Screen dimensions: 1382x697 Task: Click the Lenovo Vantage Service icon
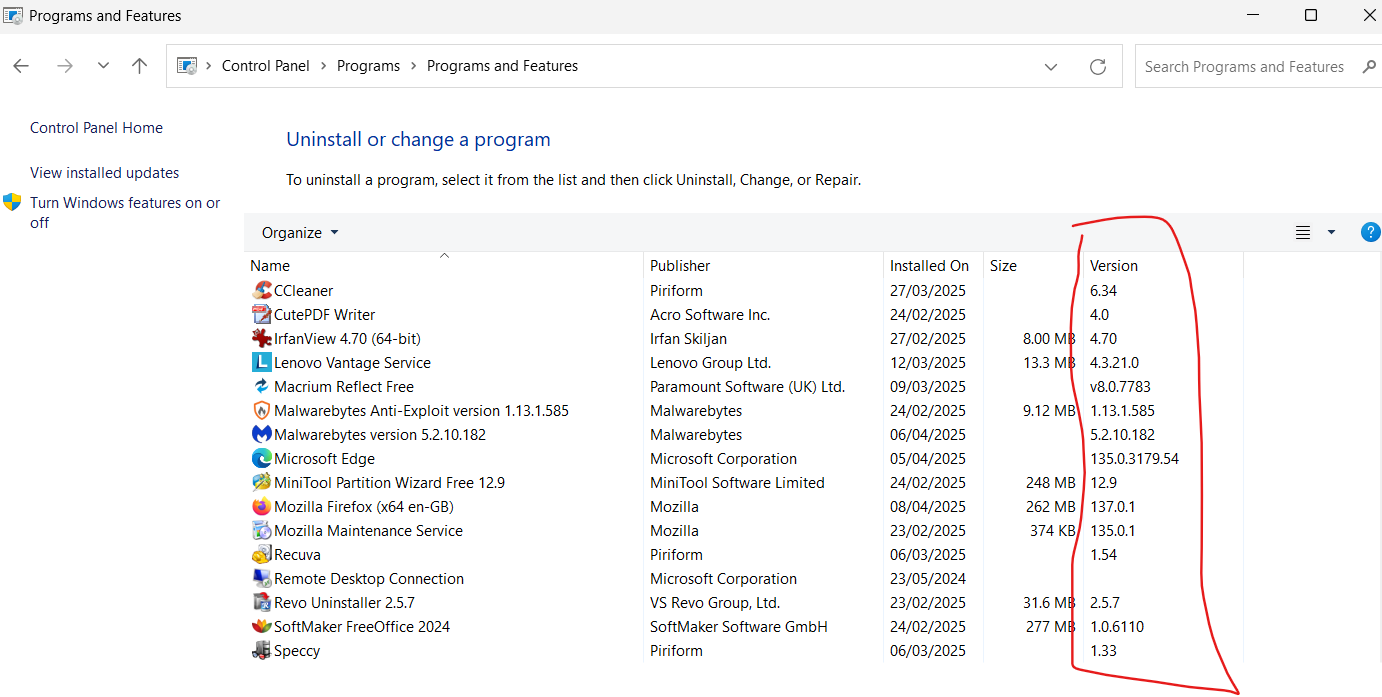tap(262, 362)
